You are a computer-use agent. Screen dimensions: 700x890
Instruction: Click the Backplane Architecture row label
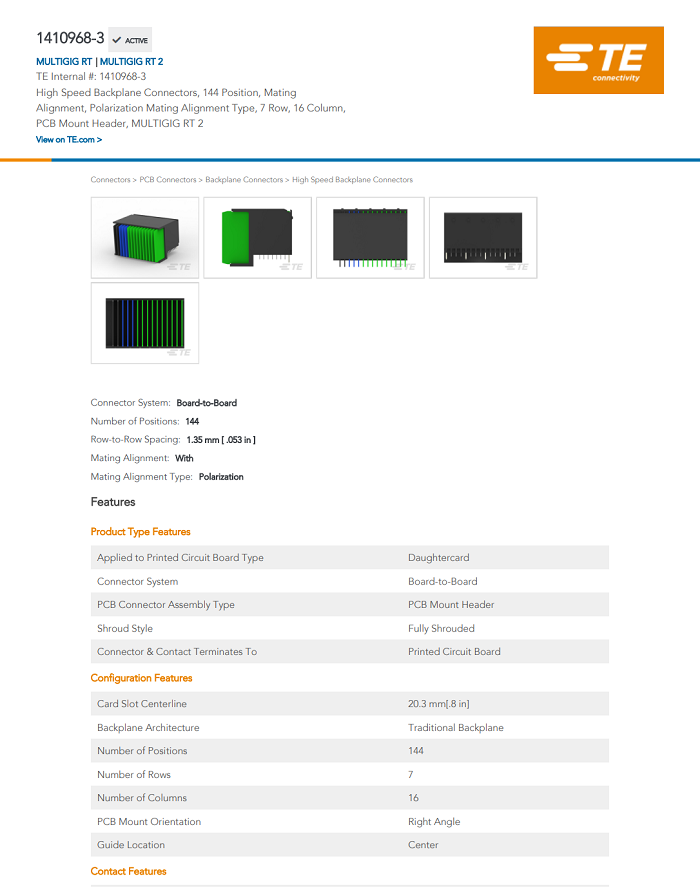click(148, 728)
